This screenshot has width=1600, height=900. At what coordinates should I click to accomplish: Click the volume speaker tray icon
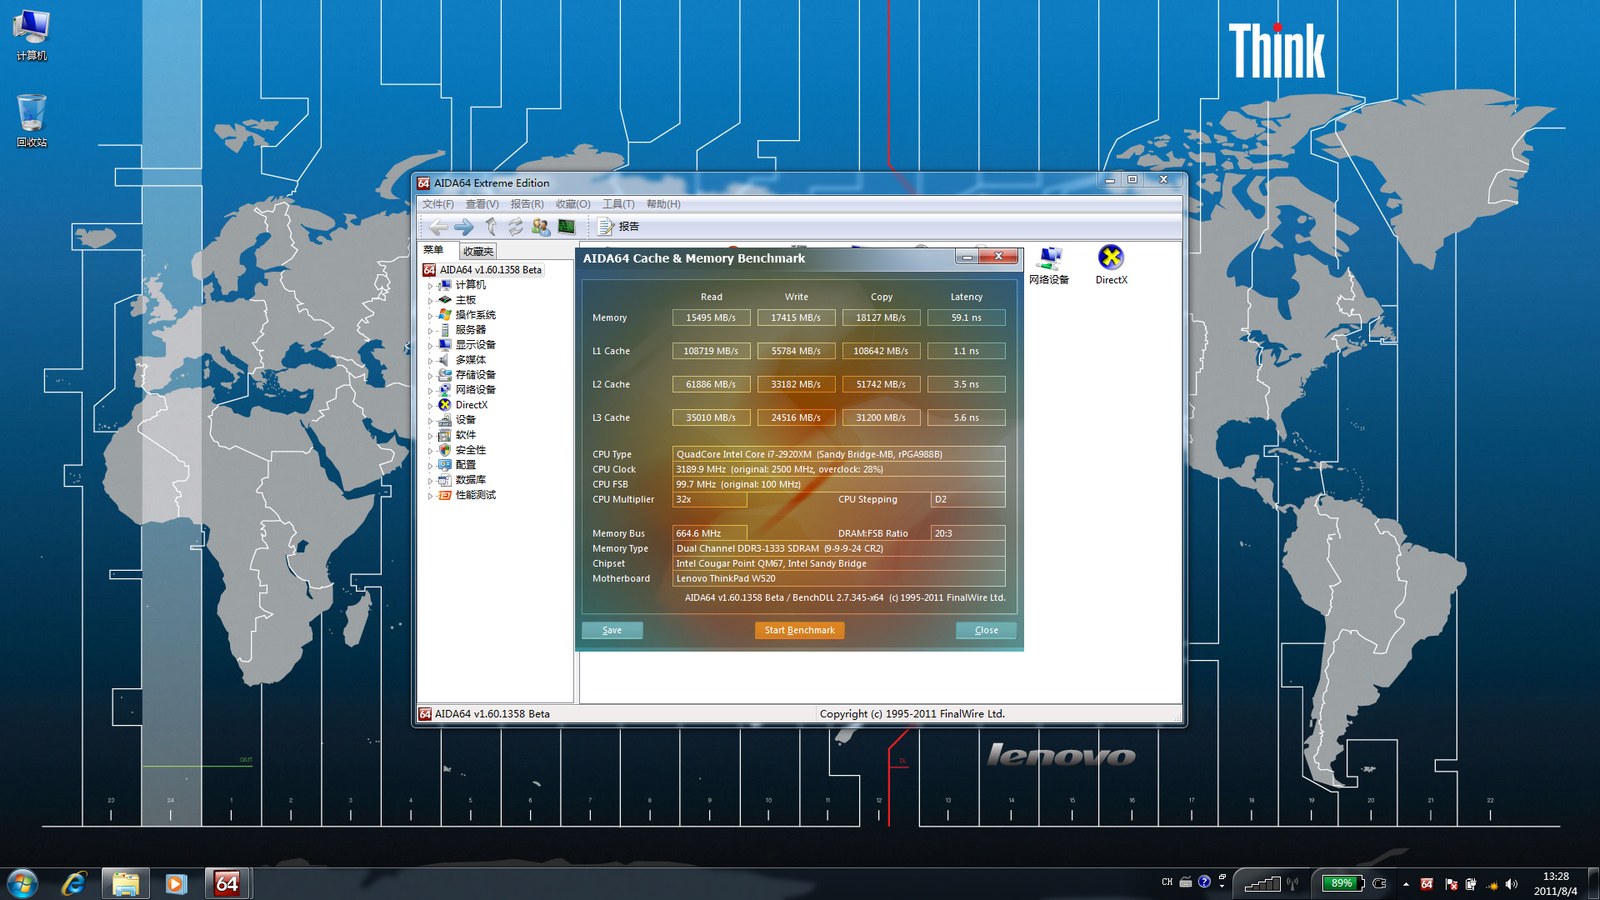pos(1511,884)
